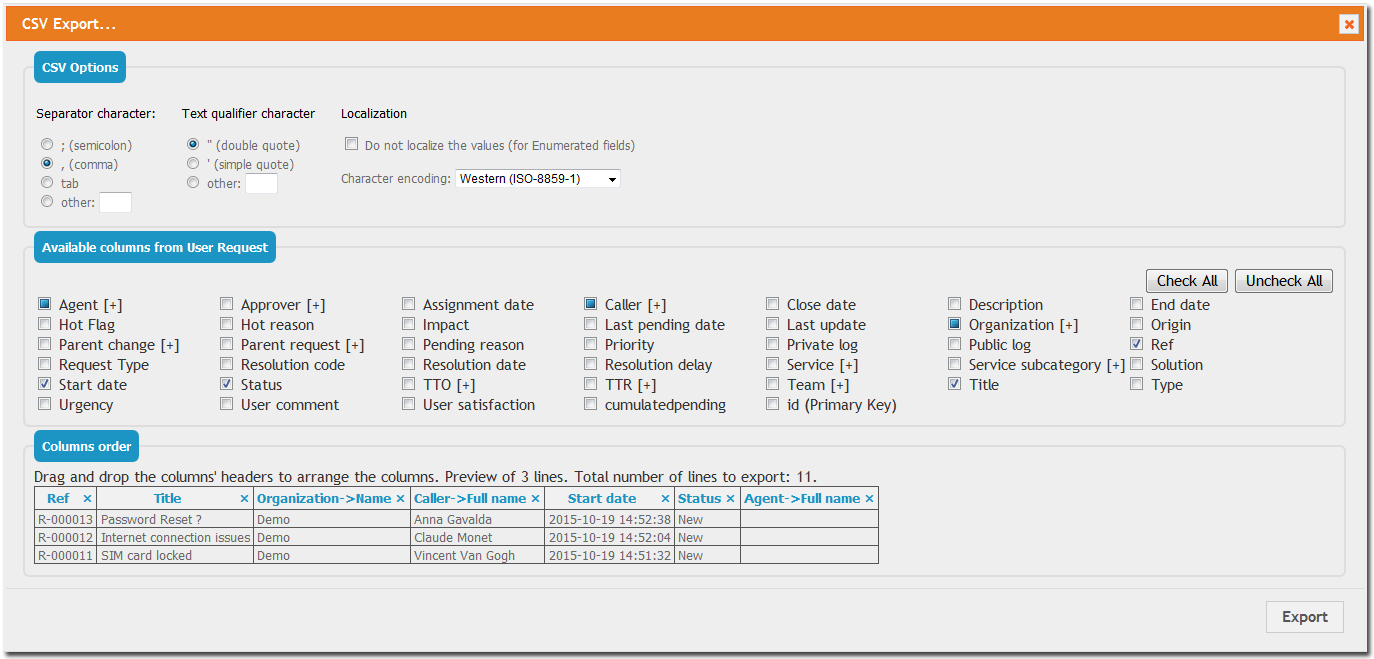Remove the Title column using its × icon
Screen dimensions: 1374x659
click(244, 497)
